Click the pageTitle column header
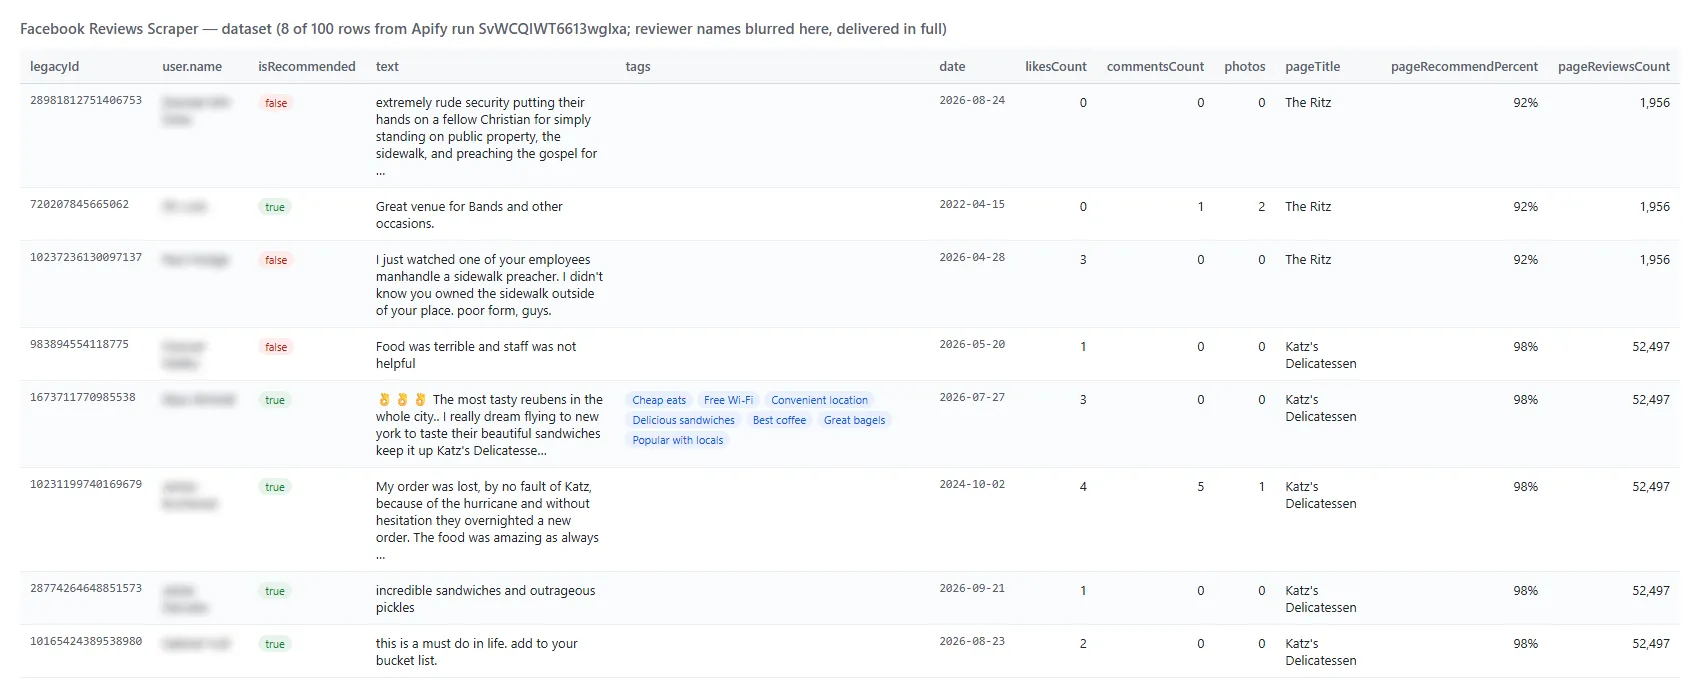This screenshot has height=696, width=1700. coord(1312,67)
